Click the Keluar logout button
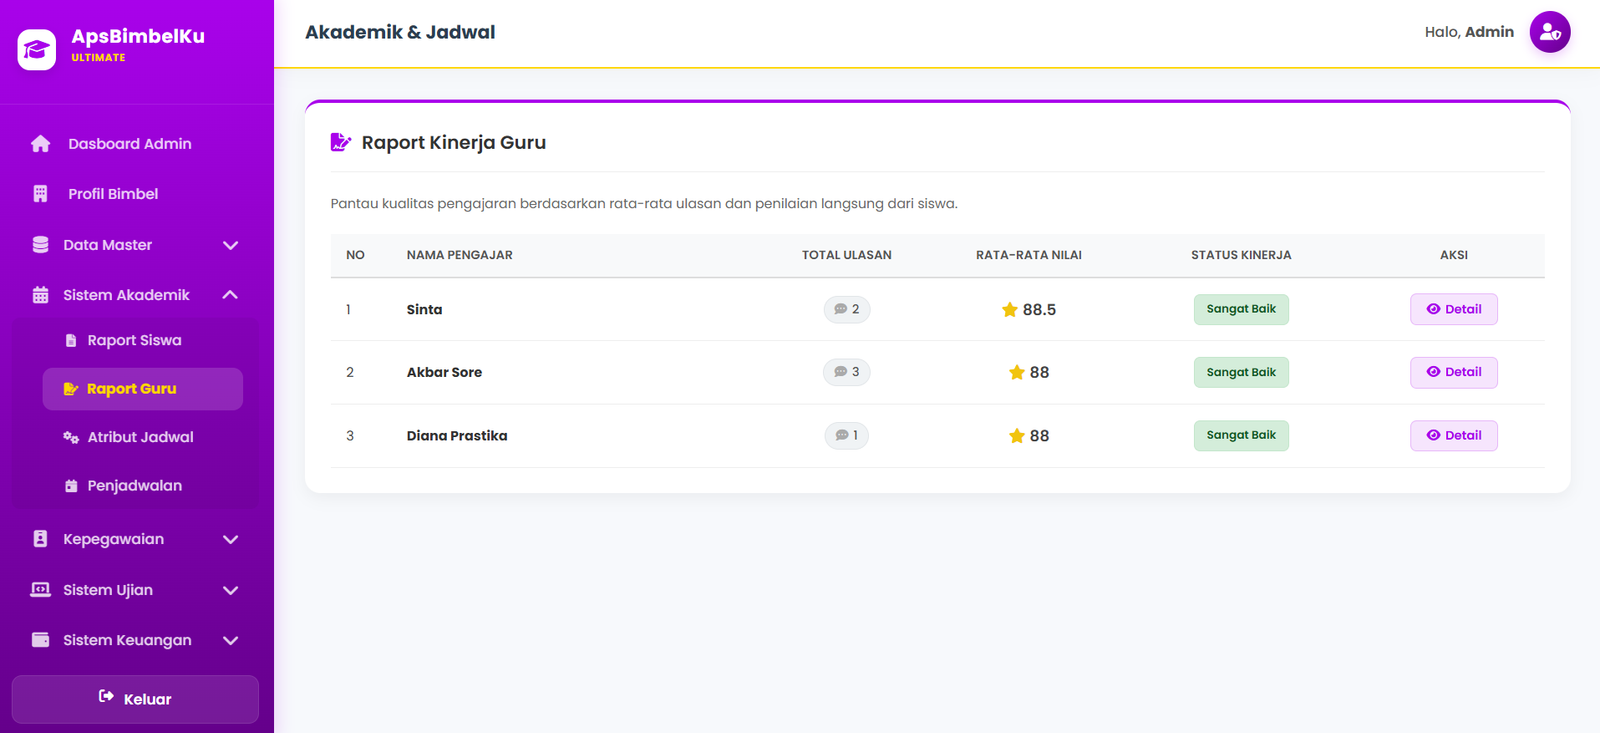 click(x=135, y=699)
